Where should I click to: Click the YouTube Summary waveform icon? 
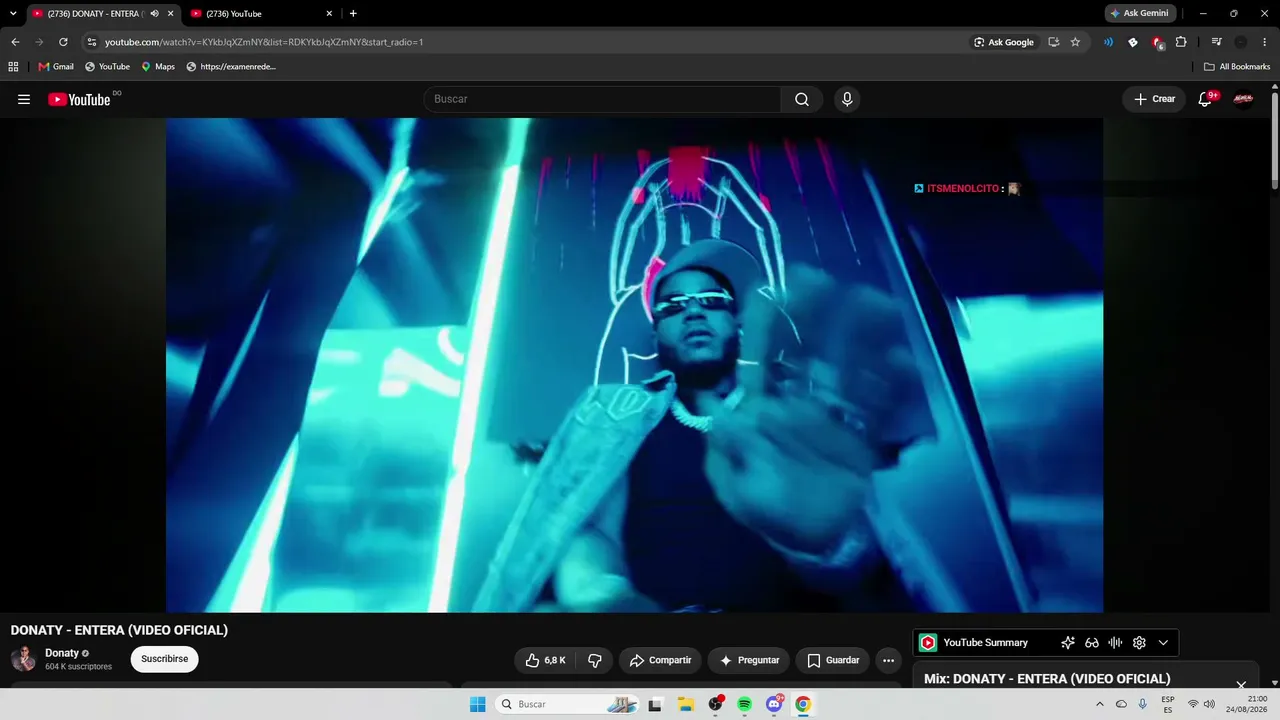[x=1115, y=643]
